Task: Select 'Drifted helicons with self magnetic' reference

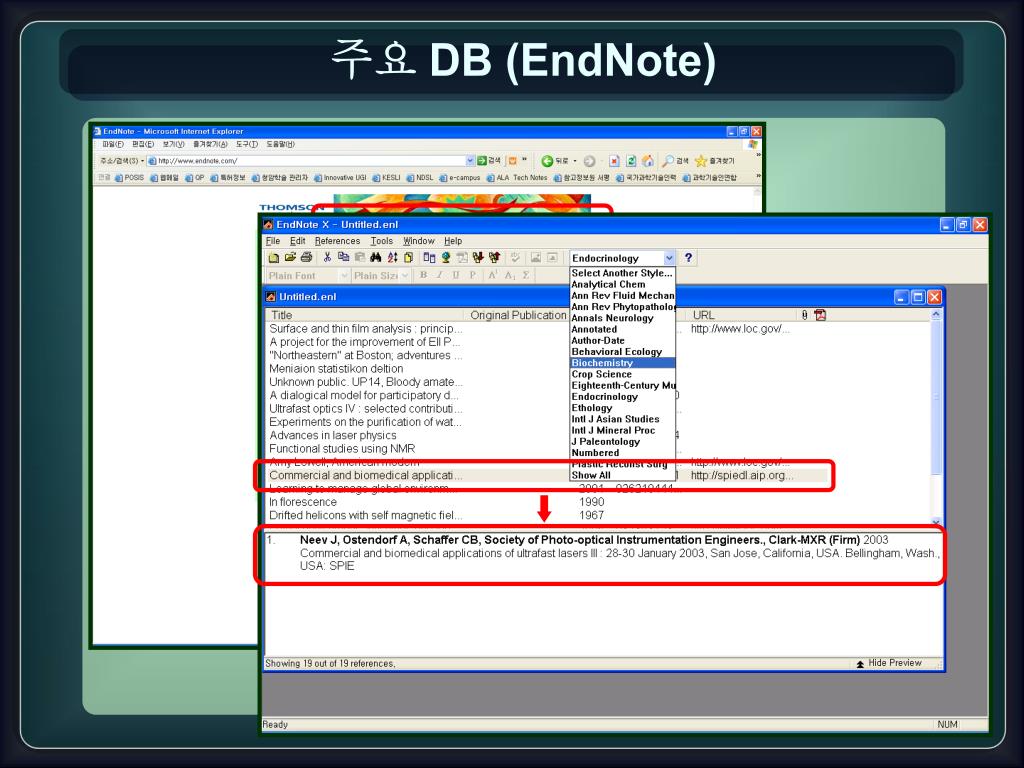Action: pos(366,515)
